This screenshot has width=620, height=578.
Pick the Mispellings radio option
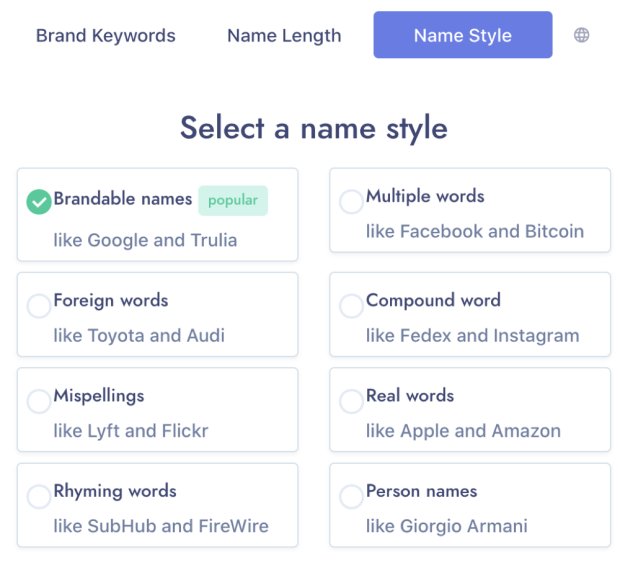(x=38, y=402)
